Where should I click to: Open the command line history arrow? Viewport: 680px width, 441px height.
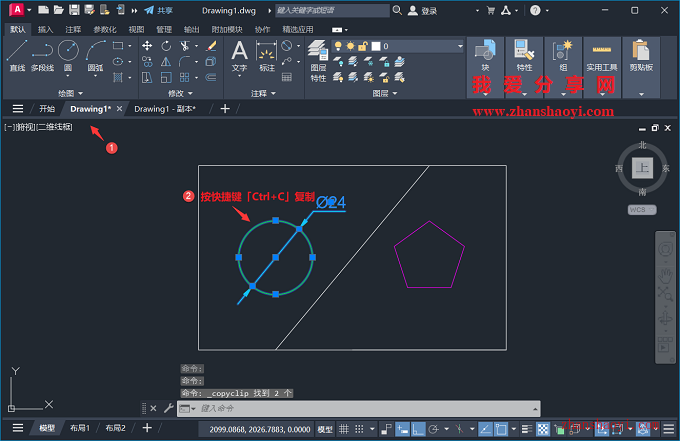coord(535,408)
